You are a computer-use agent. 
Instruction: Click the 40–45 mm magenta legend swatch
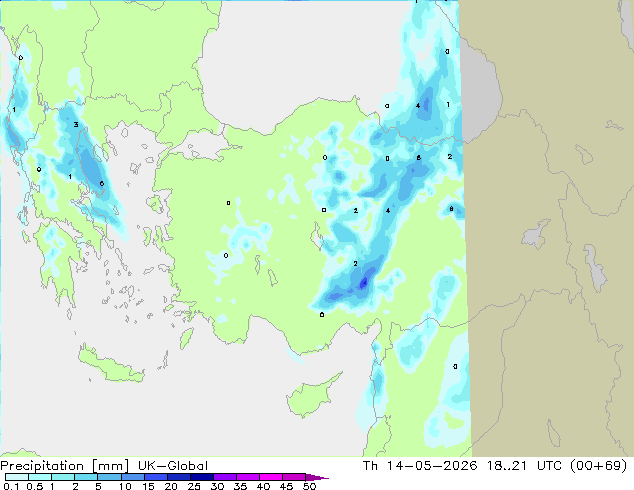[271, 477]
